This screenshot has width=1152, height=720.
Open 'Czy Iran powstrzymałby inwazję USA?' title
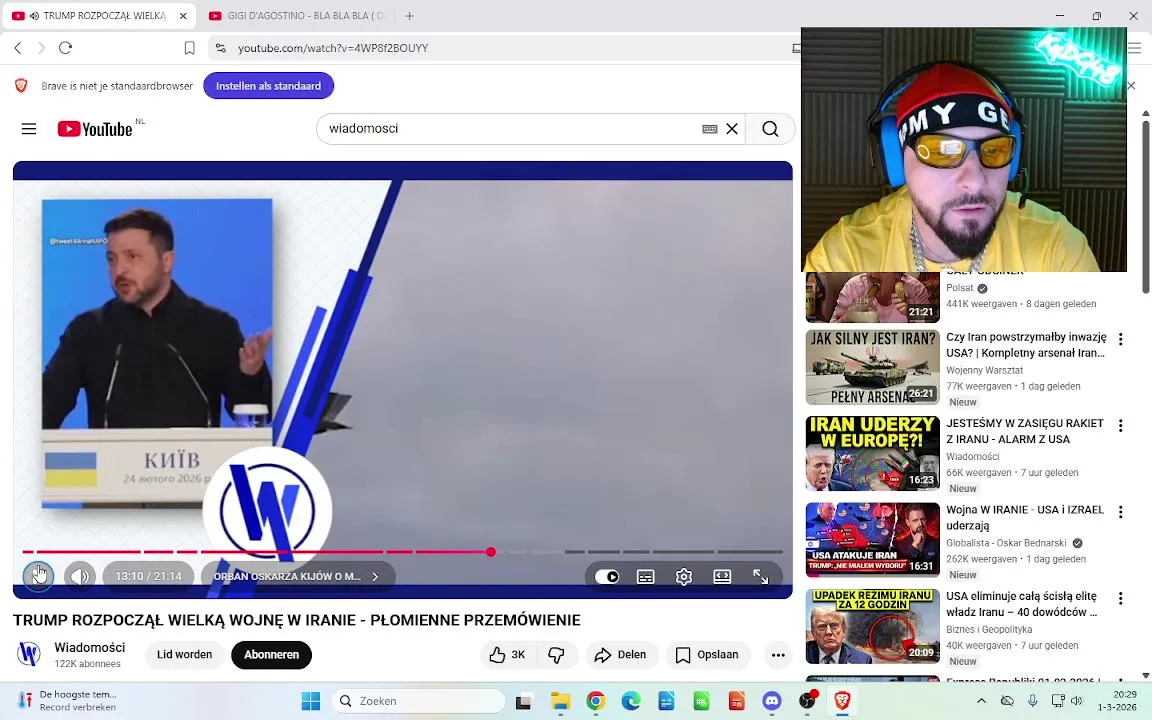[1026, 345]
